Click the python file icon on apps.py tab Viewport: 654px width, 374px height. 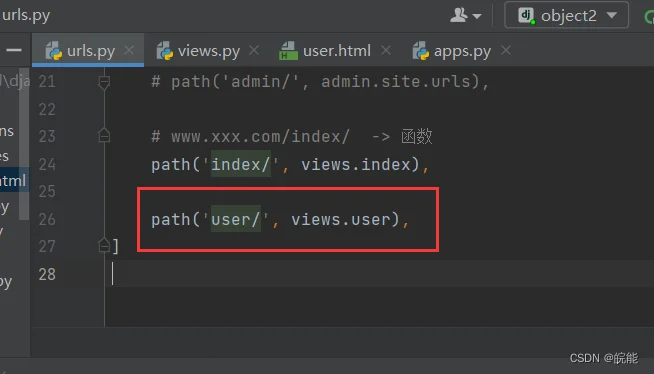coord(421,51)
